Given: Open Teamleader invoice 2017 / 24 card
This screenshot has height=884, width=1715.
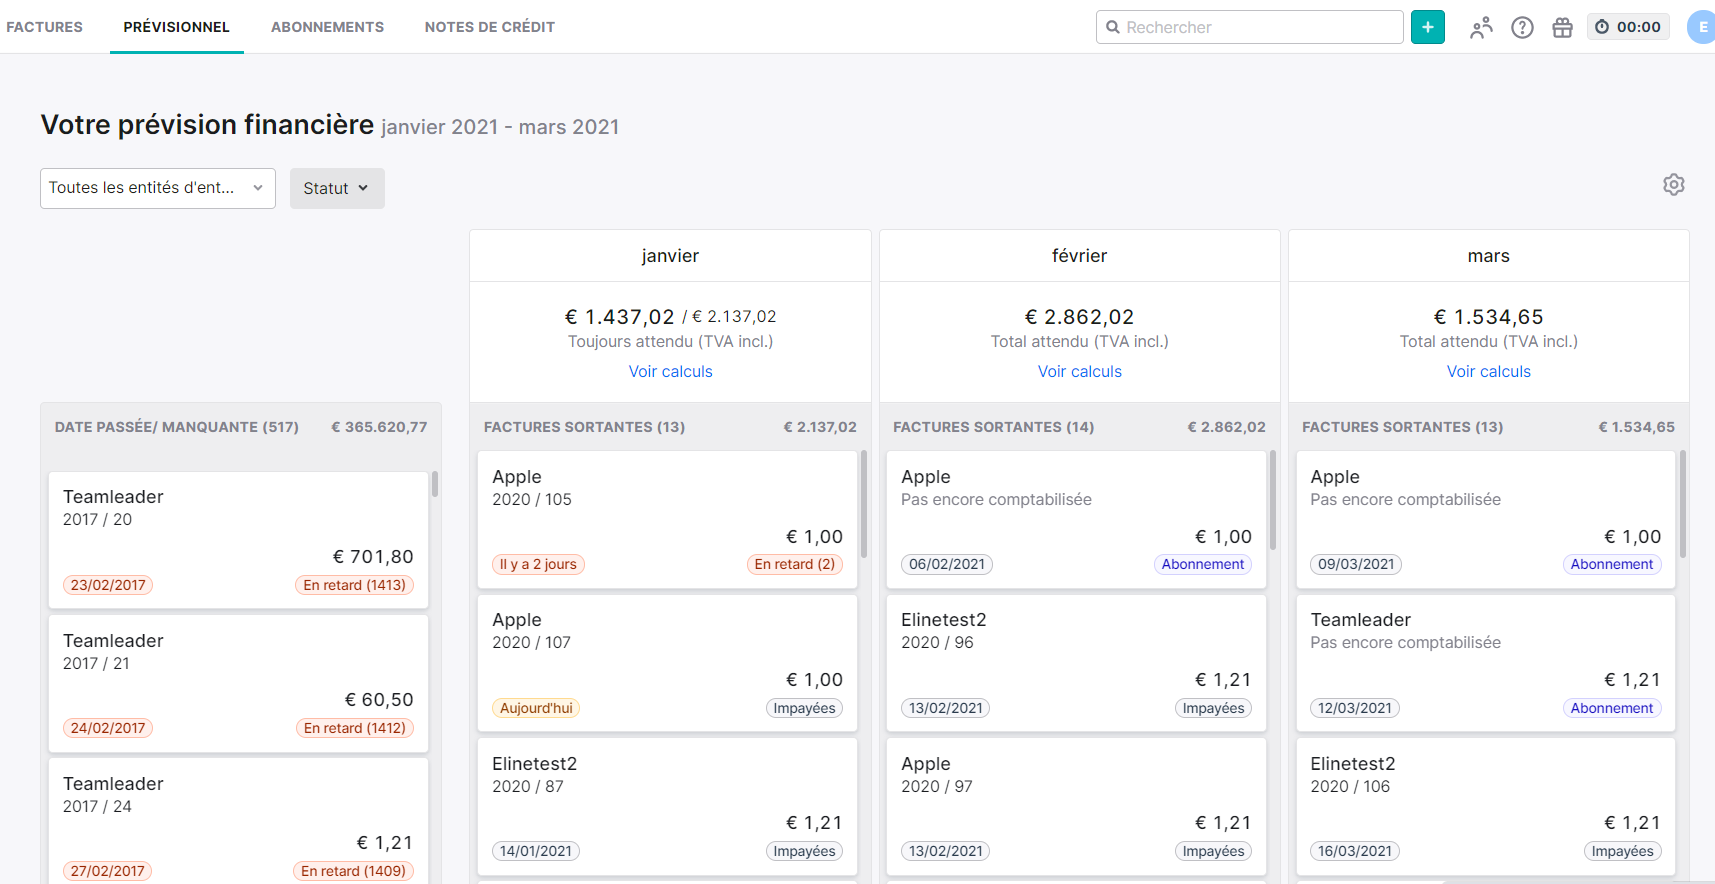Looking at the screenshot, I should (238, 821).
